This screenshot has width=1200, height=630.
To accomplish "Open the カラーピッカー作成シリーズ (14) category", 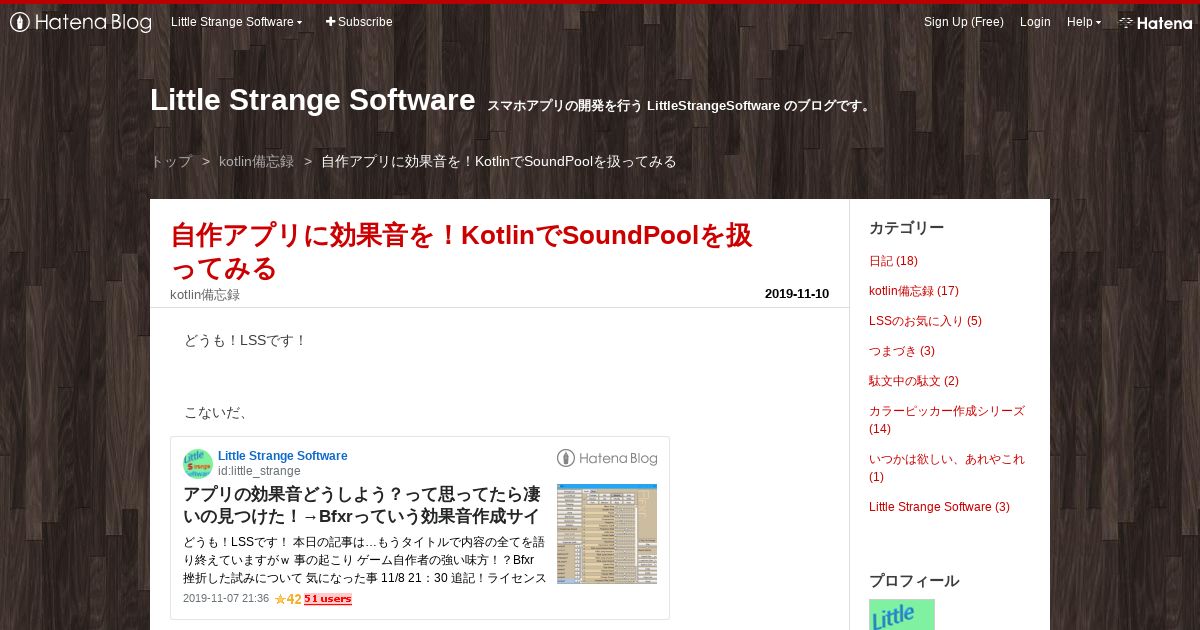I will (947, 419).
